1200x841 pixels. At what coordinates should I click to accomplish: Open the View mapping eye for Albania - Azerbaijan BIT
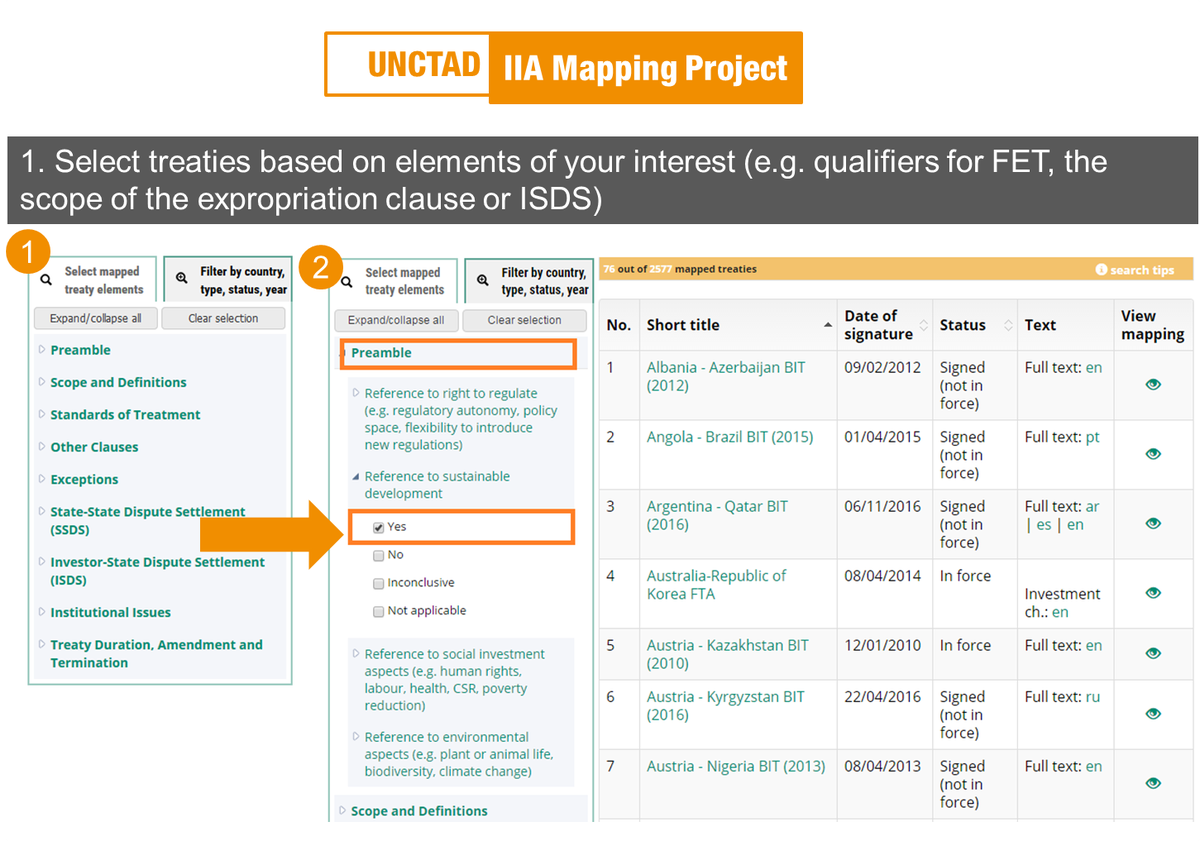1153,386
